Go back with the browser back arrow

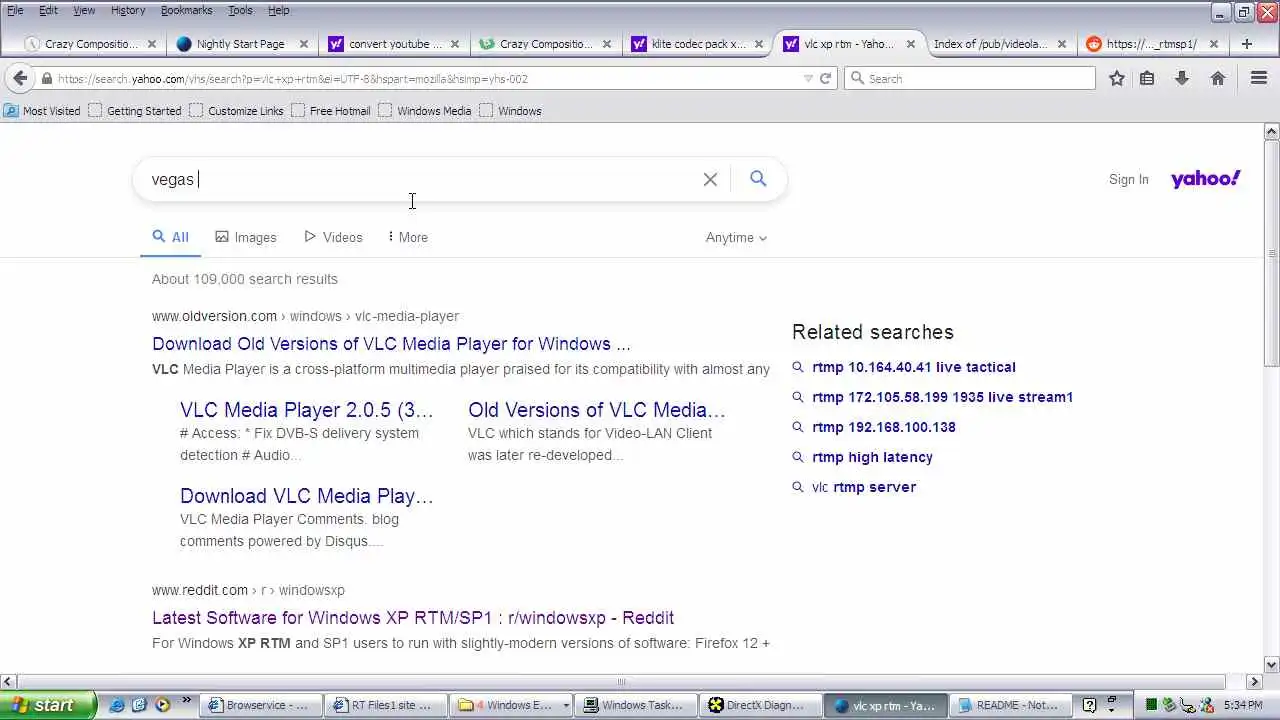click(x=21, y=78)
